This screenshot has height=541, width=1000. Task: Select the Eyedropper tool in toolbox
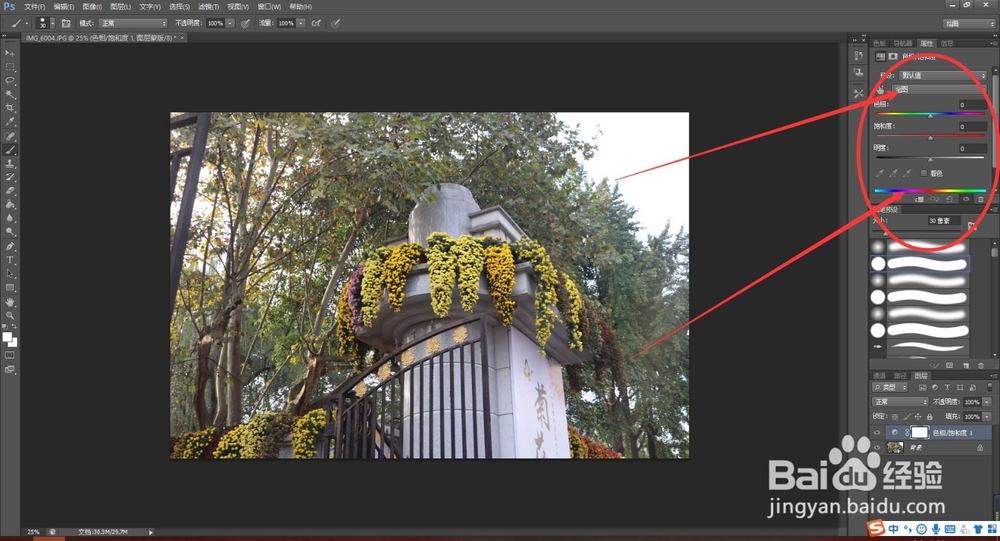tap(10, 122)
